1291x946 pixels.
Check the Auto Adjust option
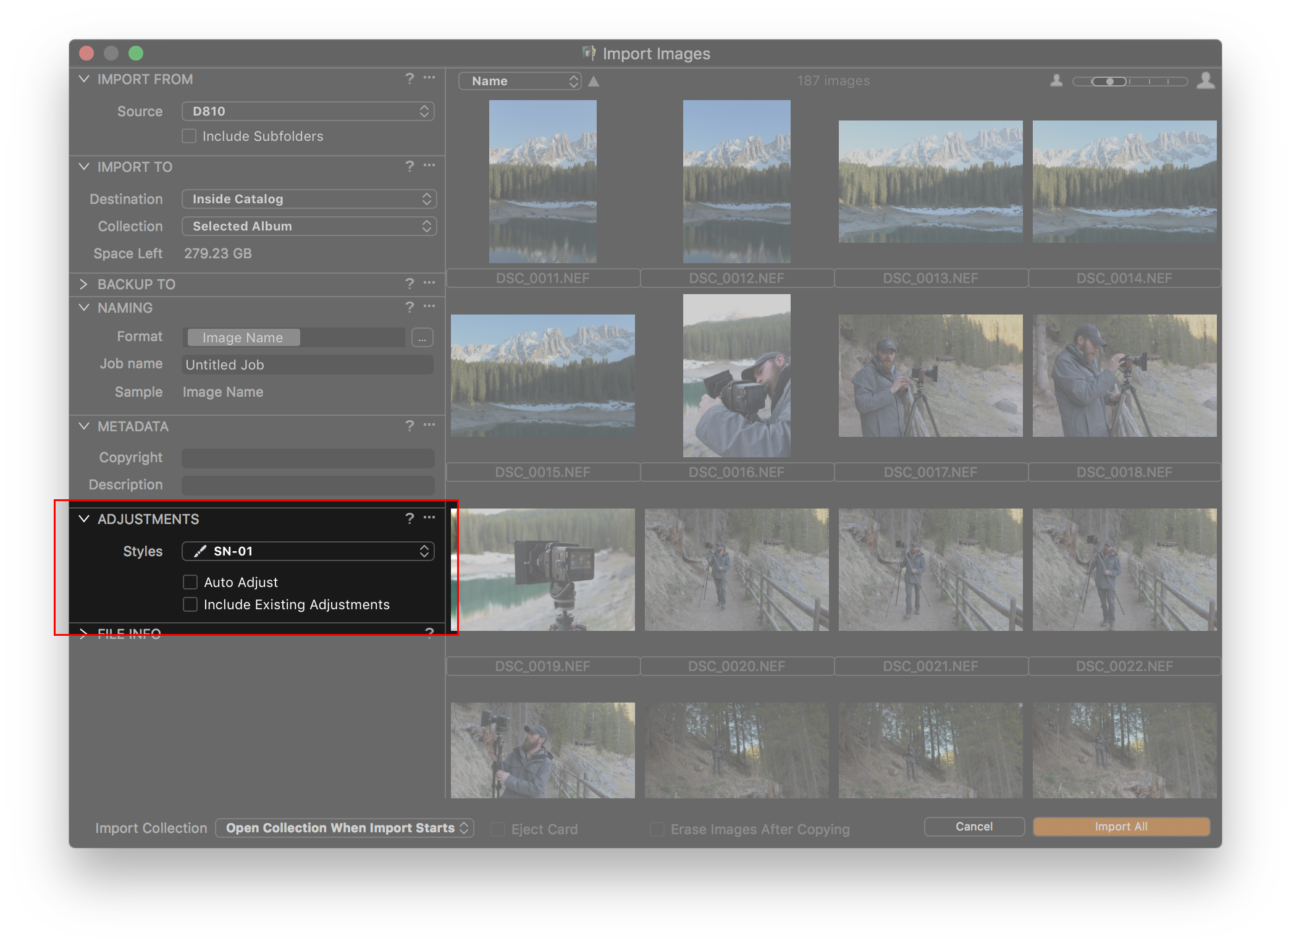[190, 581]
